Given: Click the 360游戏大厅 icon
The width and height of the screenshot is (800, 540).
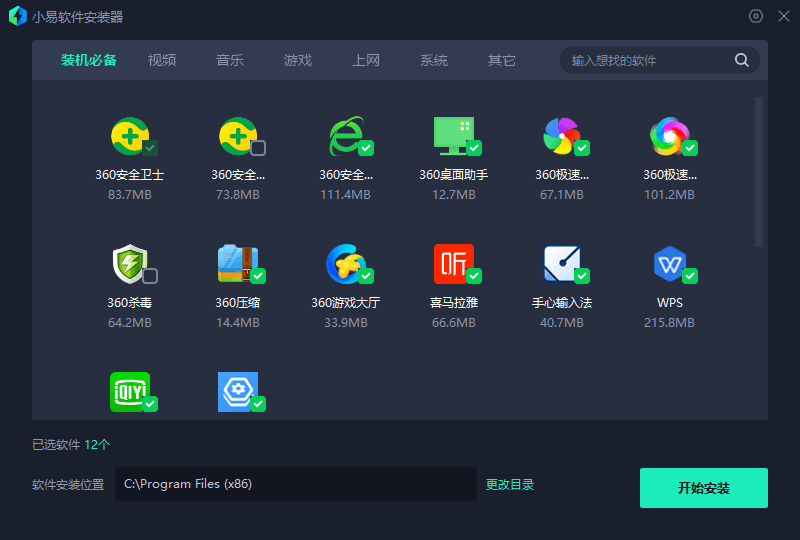Looking at the screenshot, I should click(345, 263).
